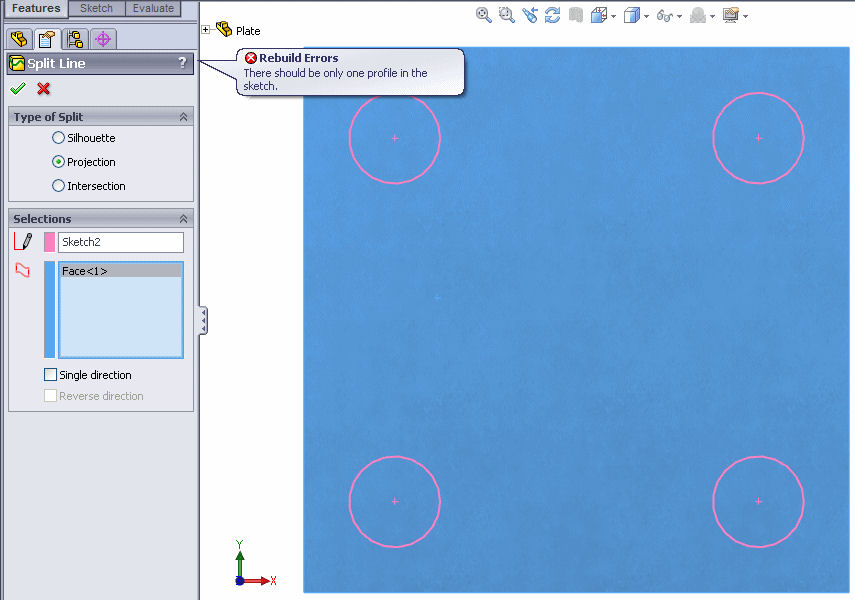The image size is (855, 600).
Task: Switch to the Features tab
Action: pos(36,8)
